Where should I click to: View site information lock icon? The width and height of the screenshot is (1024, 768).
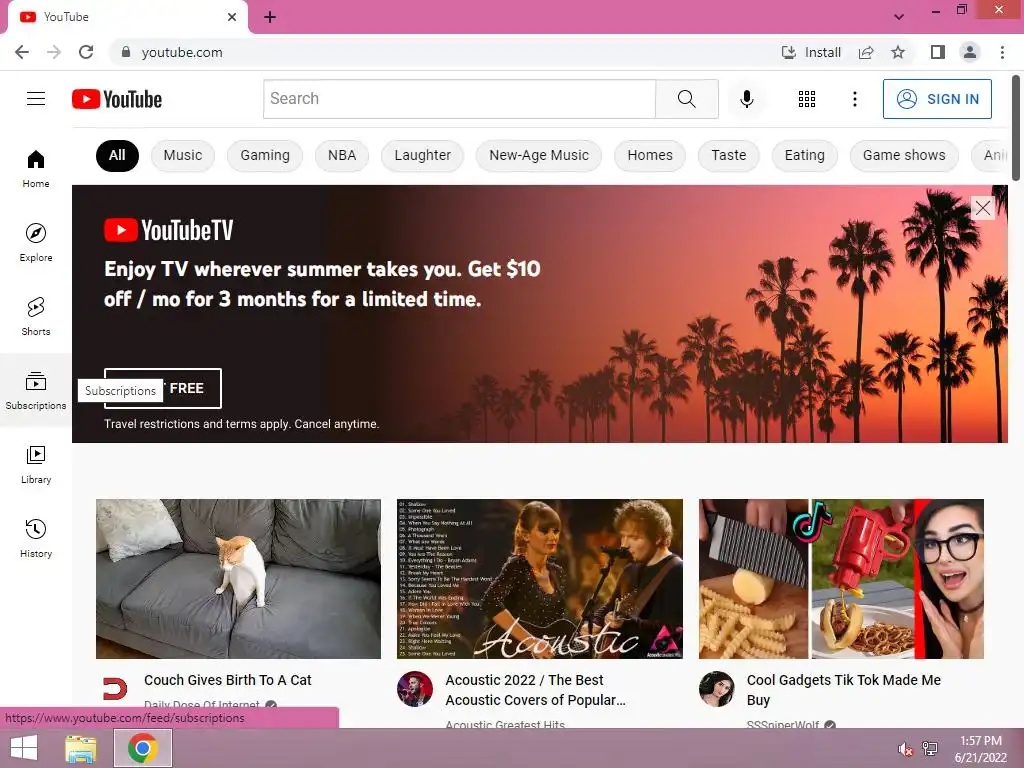[x=126, y=52]
